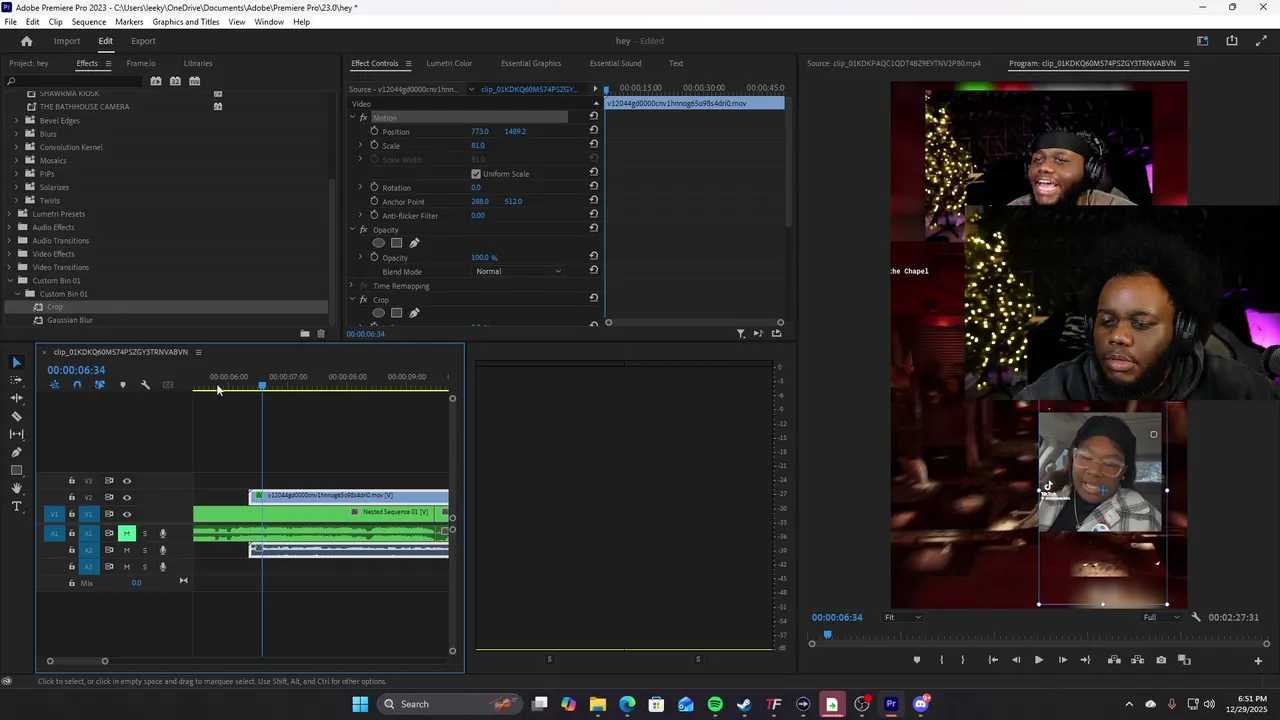Open the Markers menu

(129, 22)
